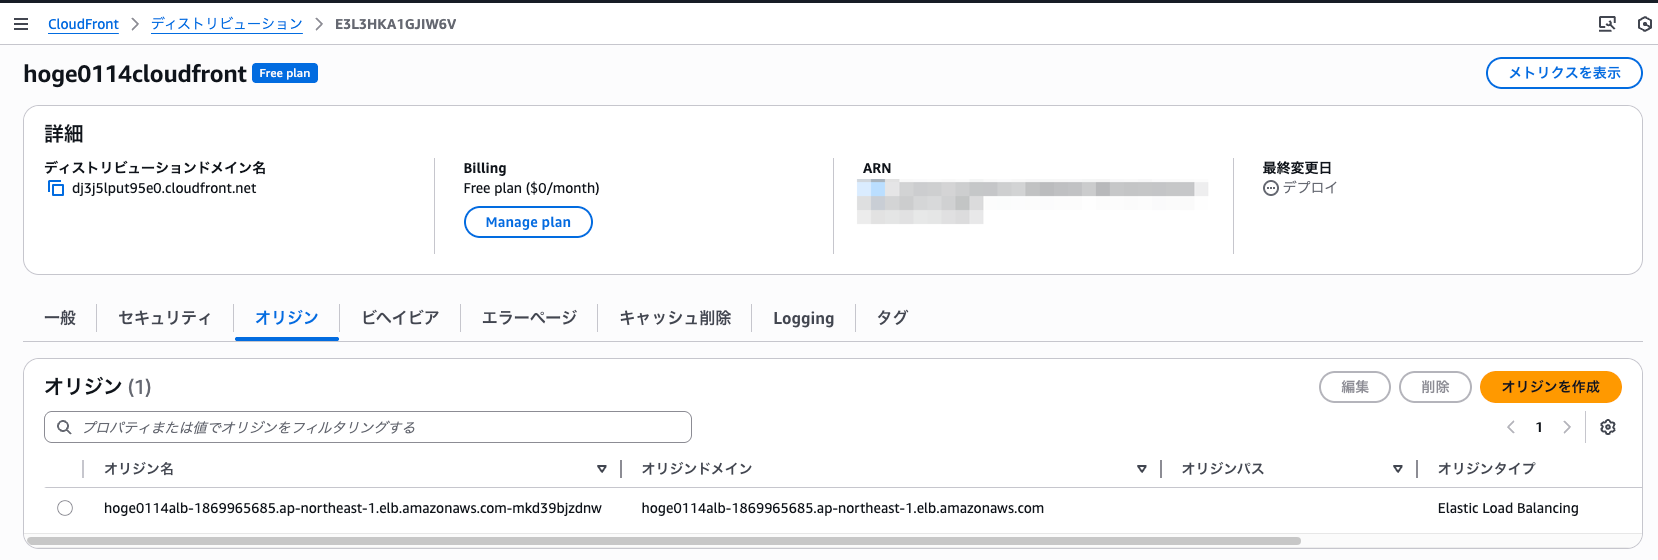Viewport: 1658px width, 560px height.
Task: Sort by オリジンドメイン column arrow
Action: (x=1141, y=468)
